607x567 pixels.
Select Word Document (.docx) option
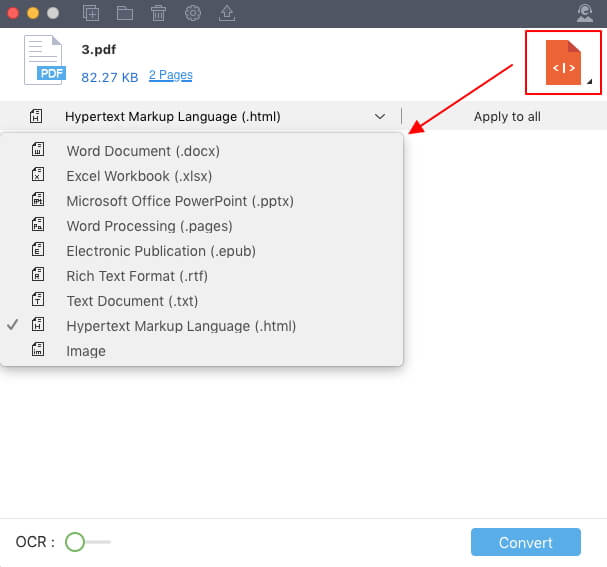(201, 151)
